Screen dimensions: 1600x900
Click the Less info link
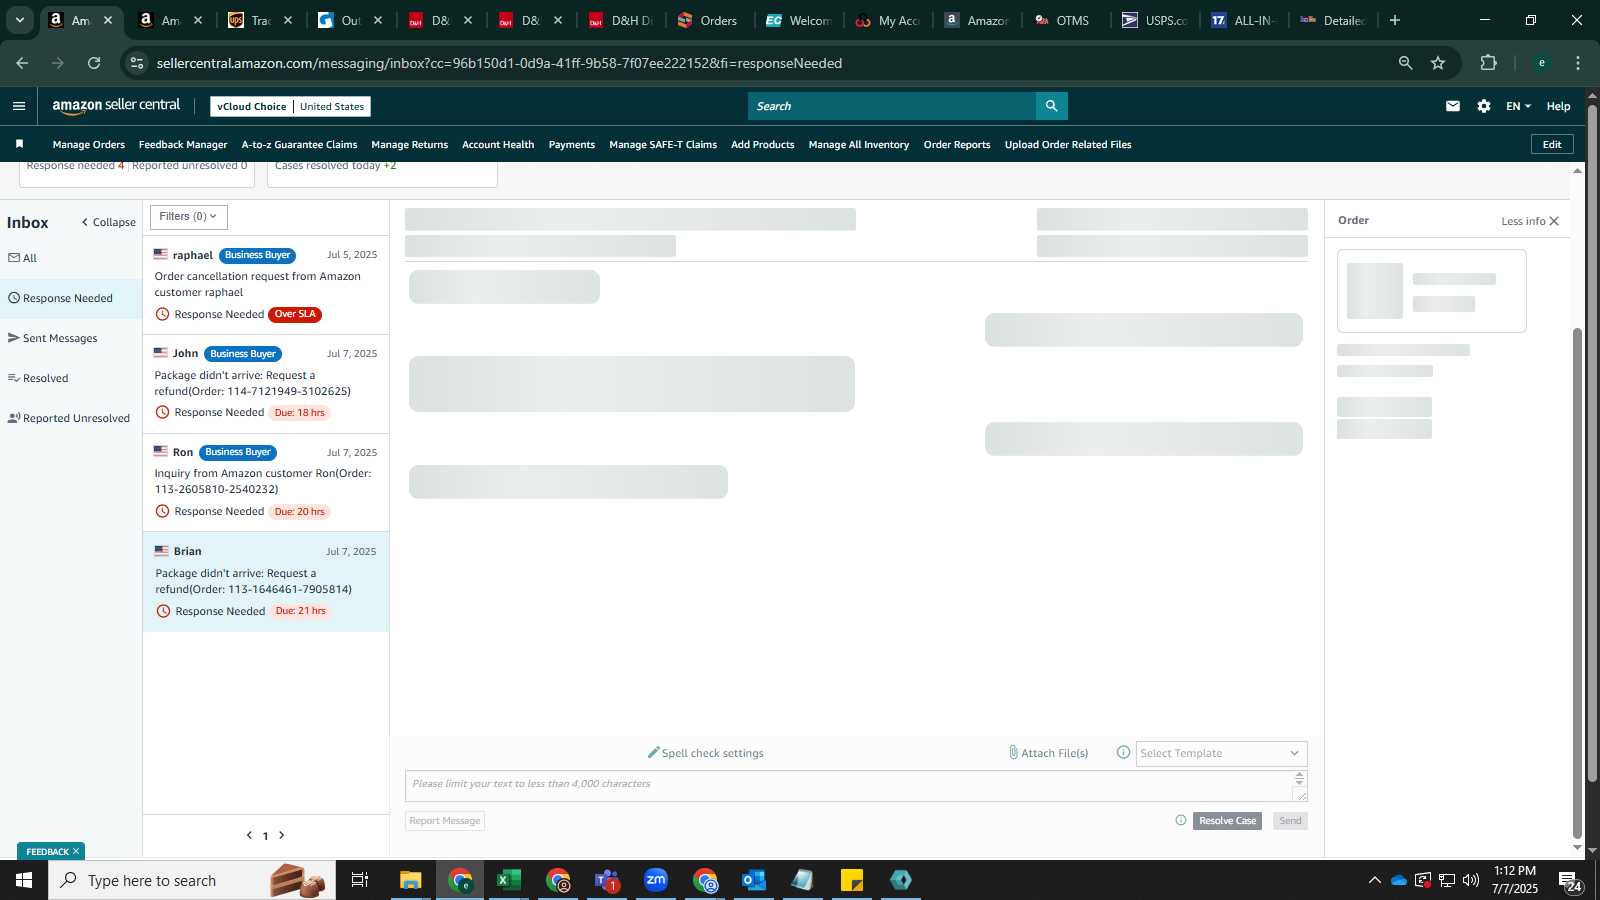(x=1523, y=221)
